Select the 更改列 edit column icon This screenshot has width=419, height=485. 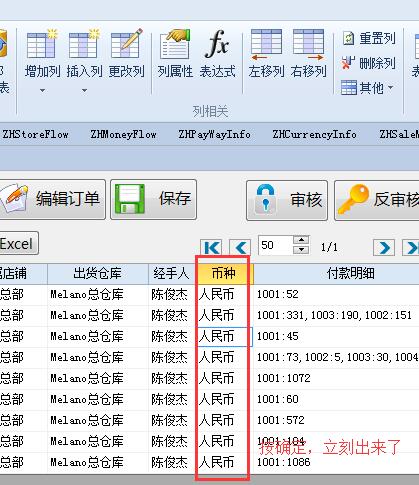click(126, 44)
